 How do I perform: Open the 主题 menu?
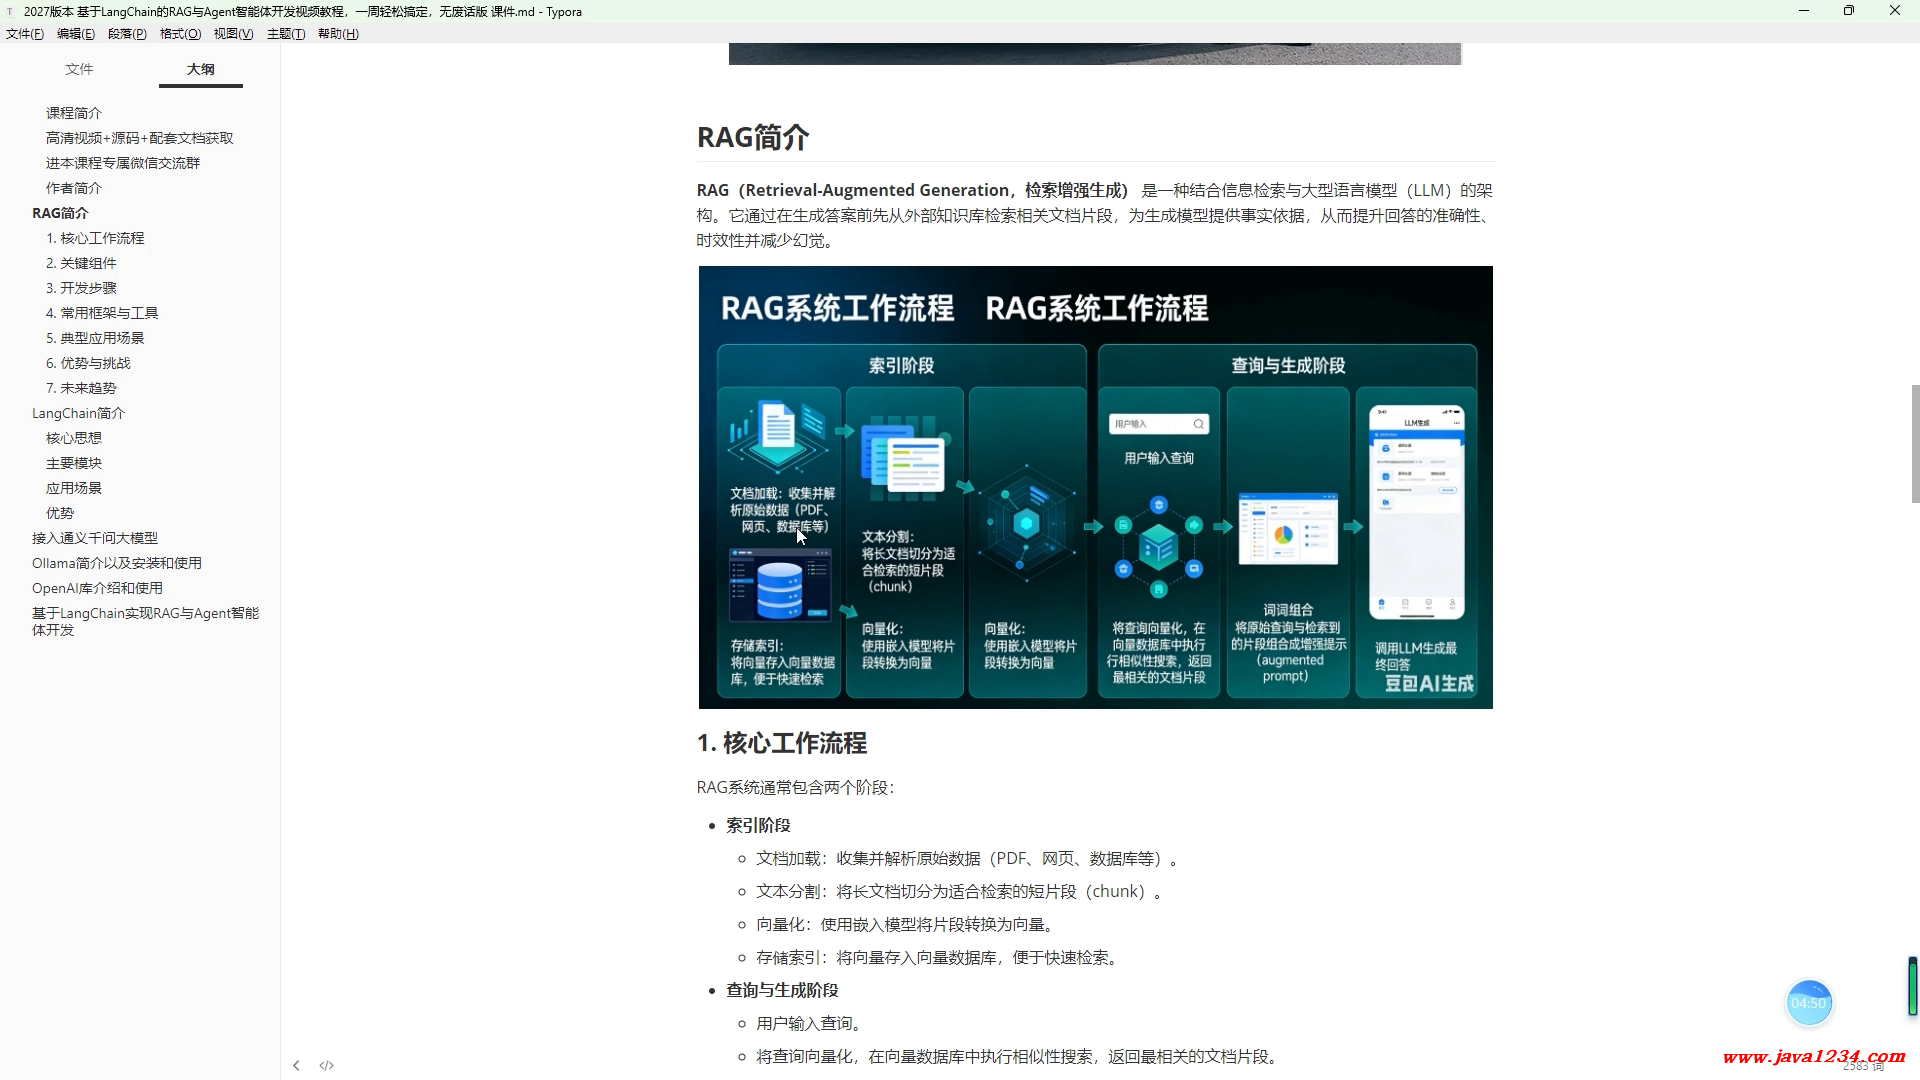pyautogui.click(x=285, y=34)
